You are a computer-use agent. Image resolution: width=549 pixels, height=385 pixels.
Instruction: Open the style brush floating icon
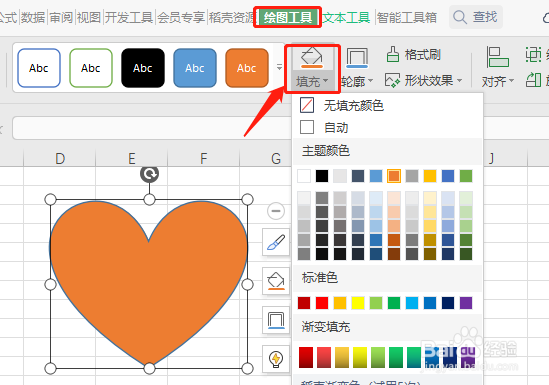pos(276,242)
